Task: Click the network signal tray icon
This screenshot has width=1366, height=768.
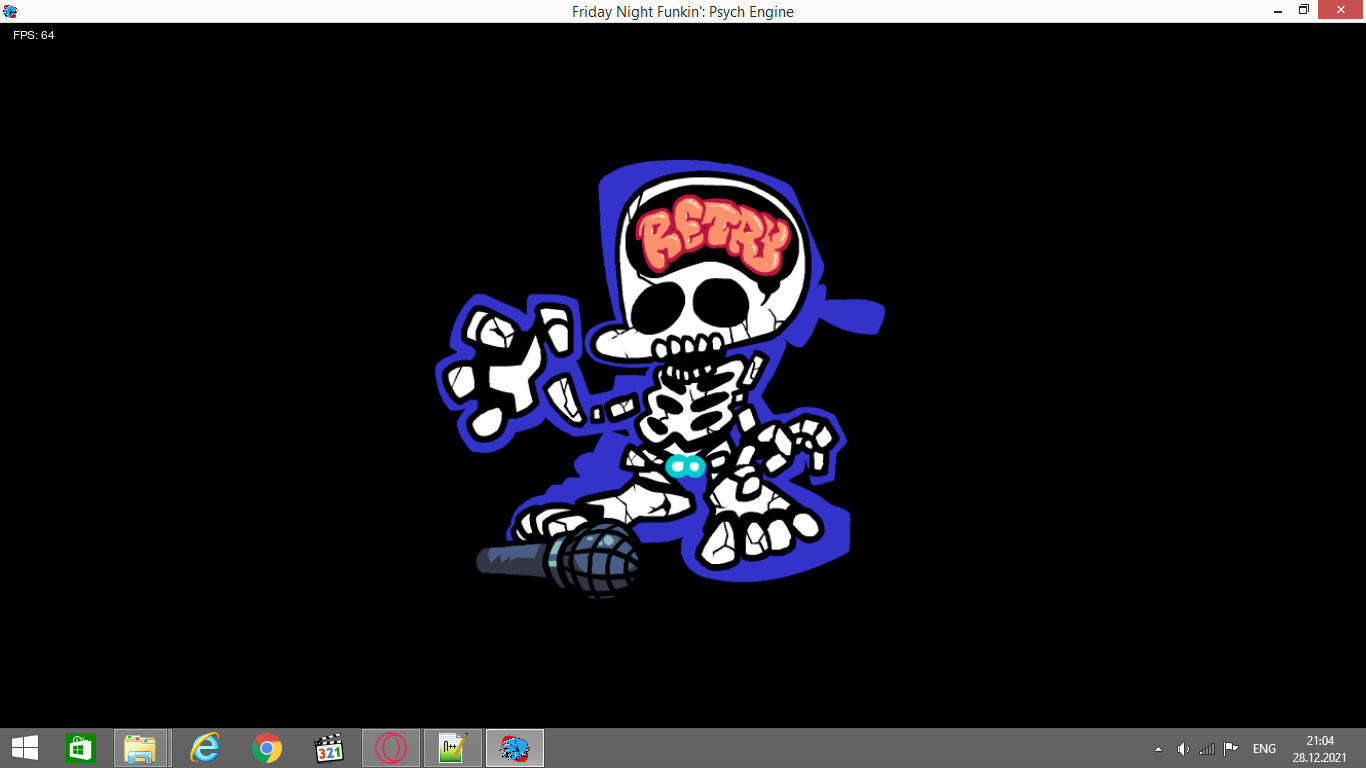Action: pyautogui.click(x=1207, y=748)
